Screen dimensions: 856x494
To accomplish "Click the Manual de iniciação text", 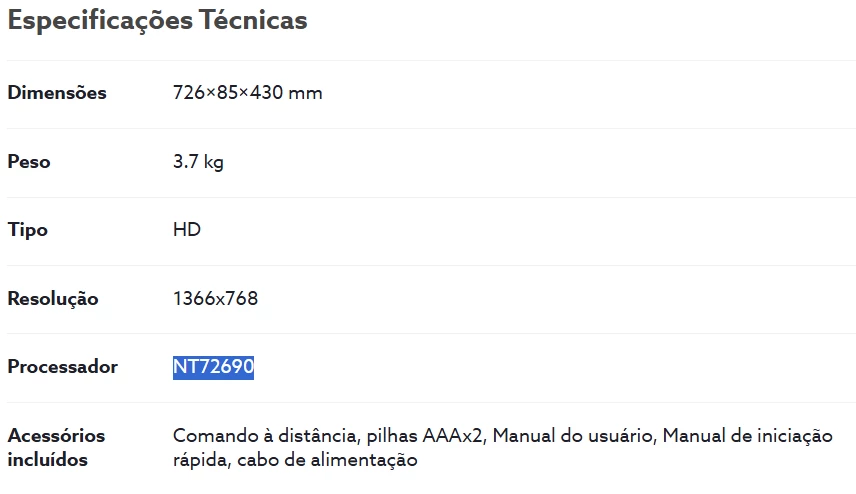I will coord(747,436).
